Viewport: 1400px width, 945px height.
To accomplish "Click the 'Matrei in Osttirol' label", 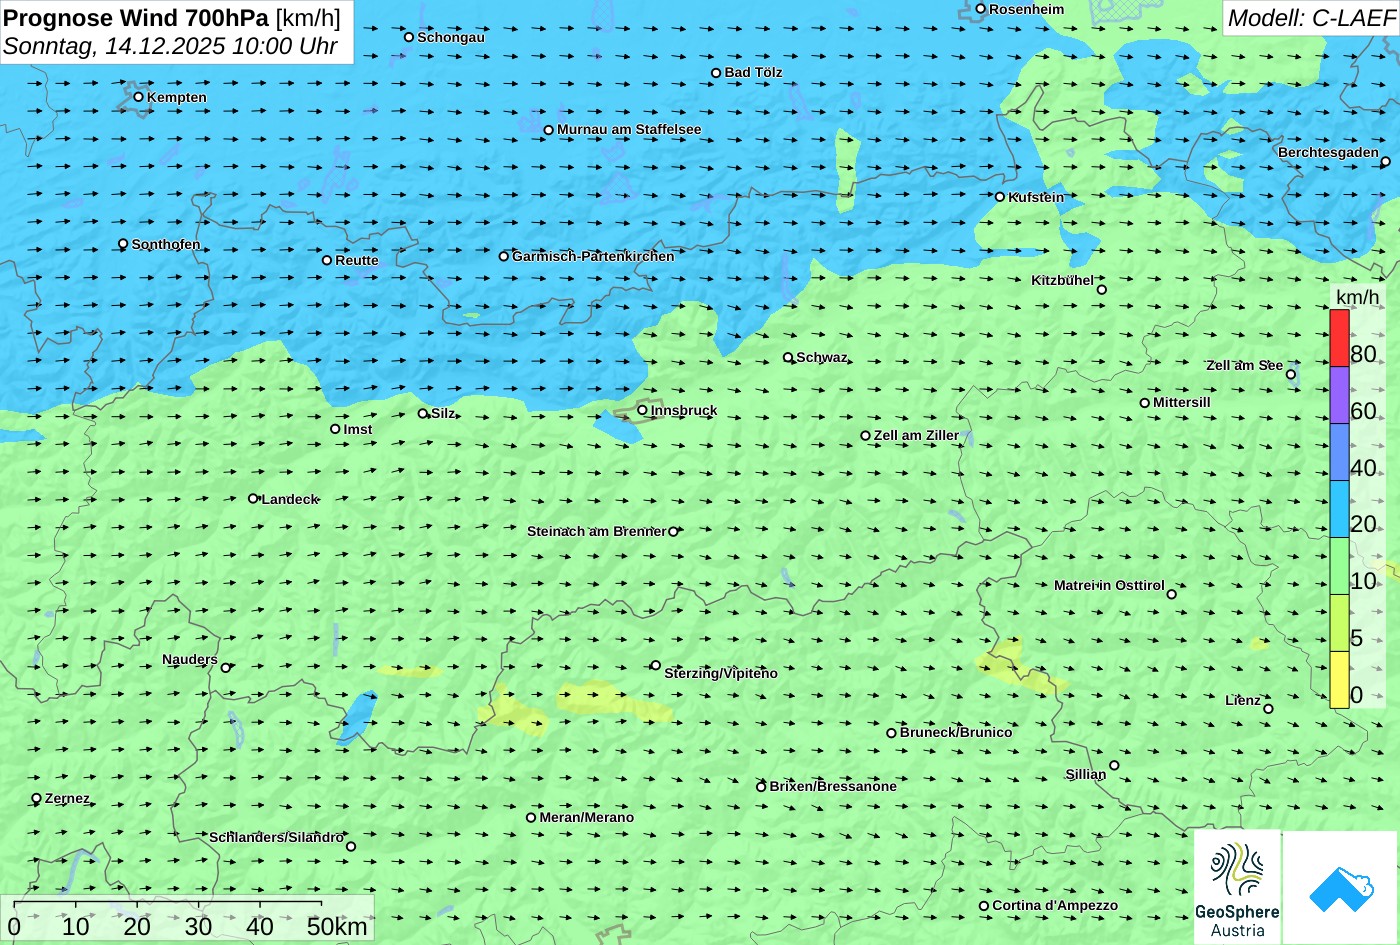I will [1109, 586].
